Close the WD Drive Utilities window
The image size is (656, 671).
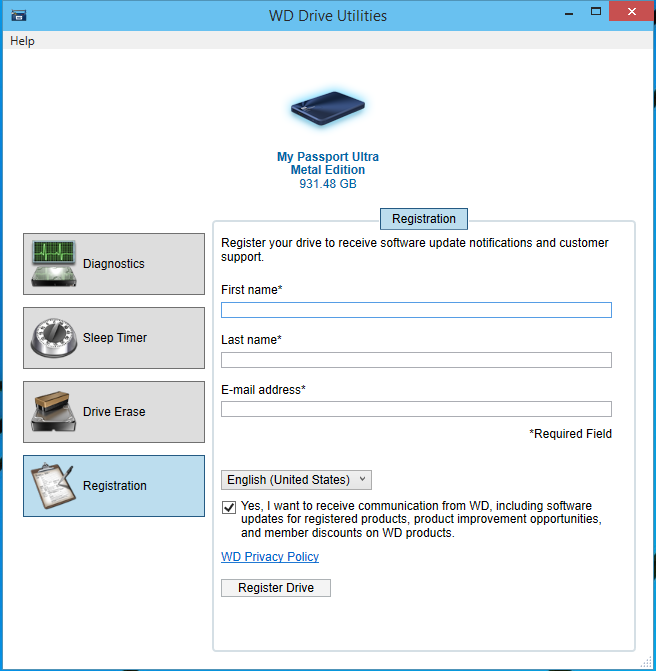(632, 12)
